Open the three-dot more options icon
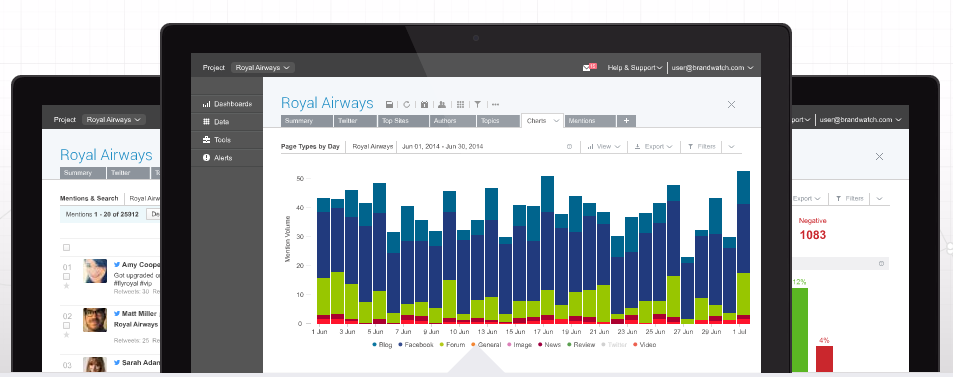 click(x=495, y=105)
